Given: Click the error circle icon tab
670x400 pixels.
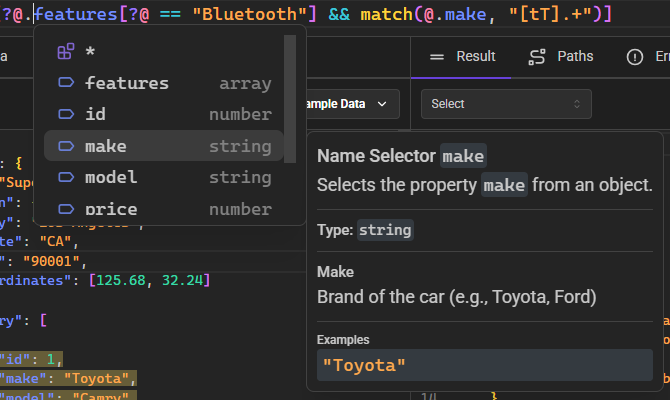Looking at the screenshot, I should [635, 57].
